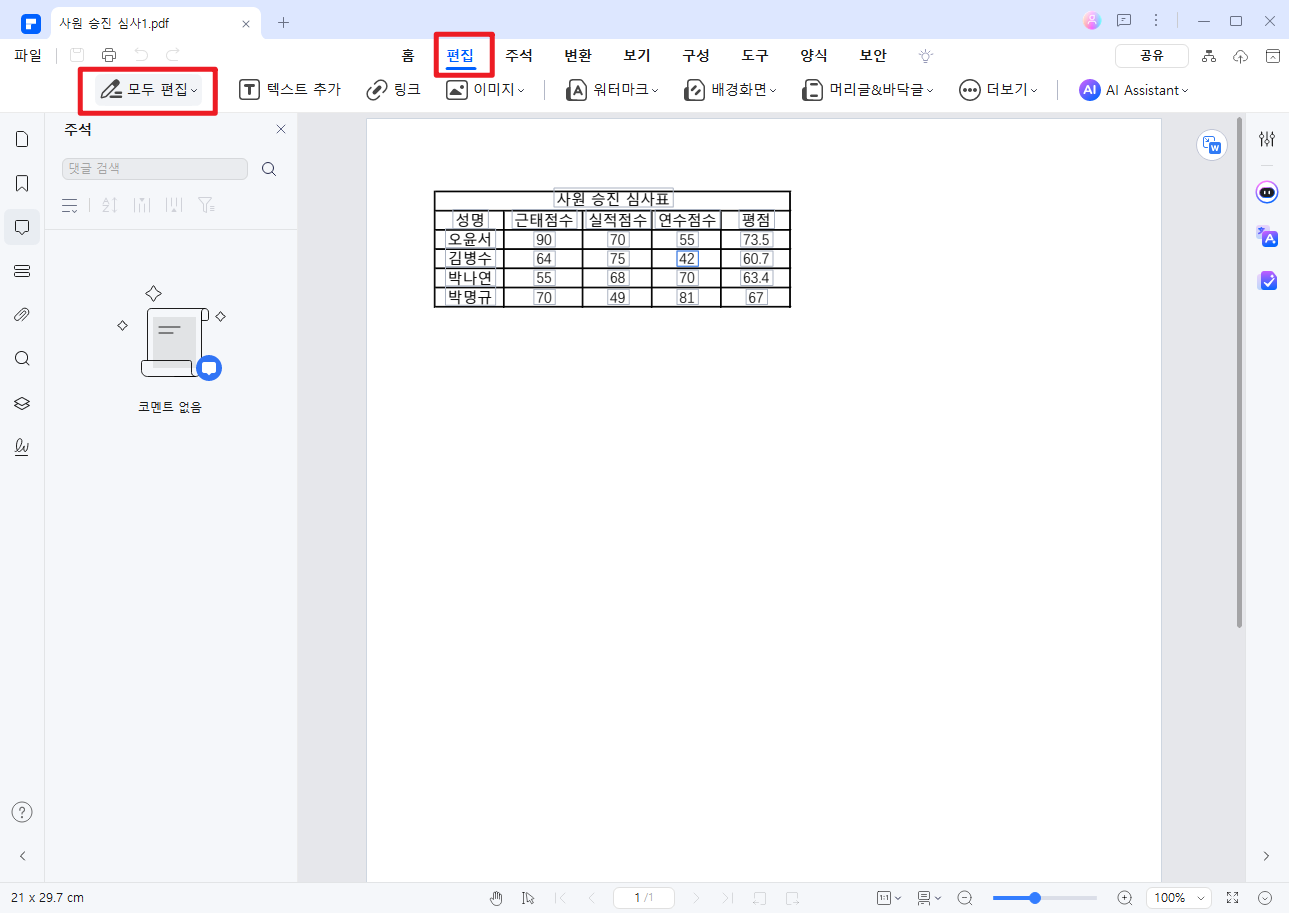1289x913 pixels.
Task: Toggle the page thumbnails panel icon
Action: tap(22, 139)
